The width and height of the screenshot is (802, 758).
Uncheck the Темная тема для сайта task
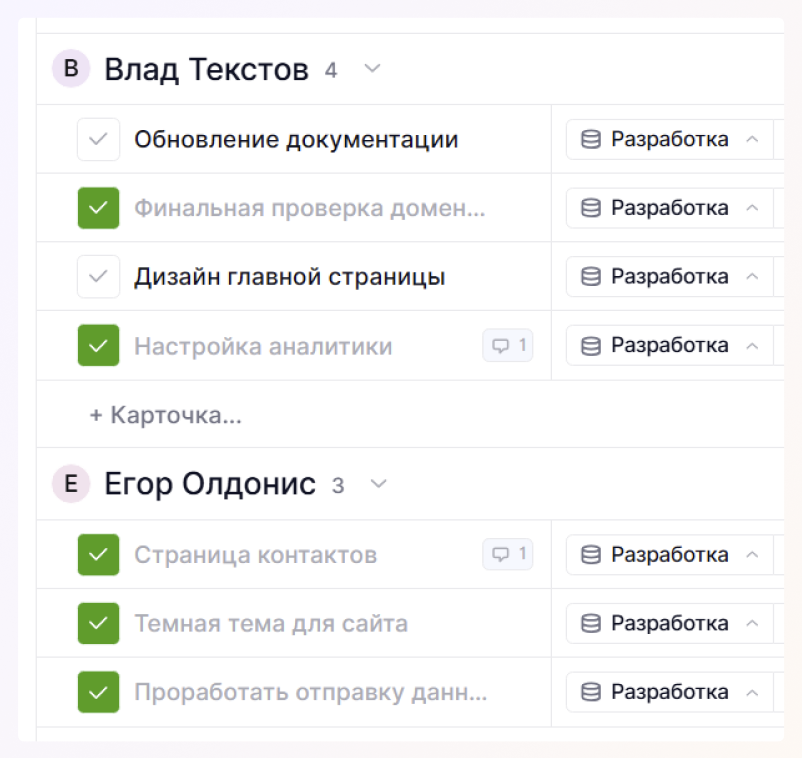[98, 624]
